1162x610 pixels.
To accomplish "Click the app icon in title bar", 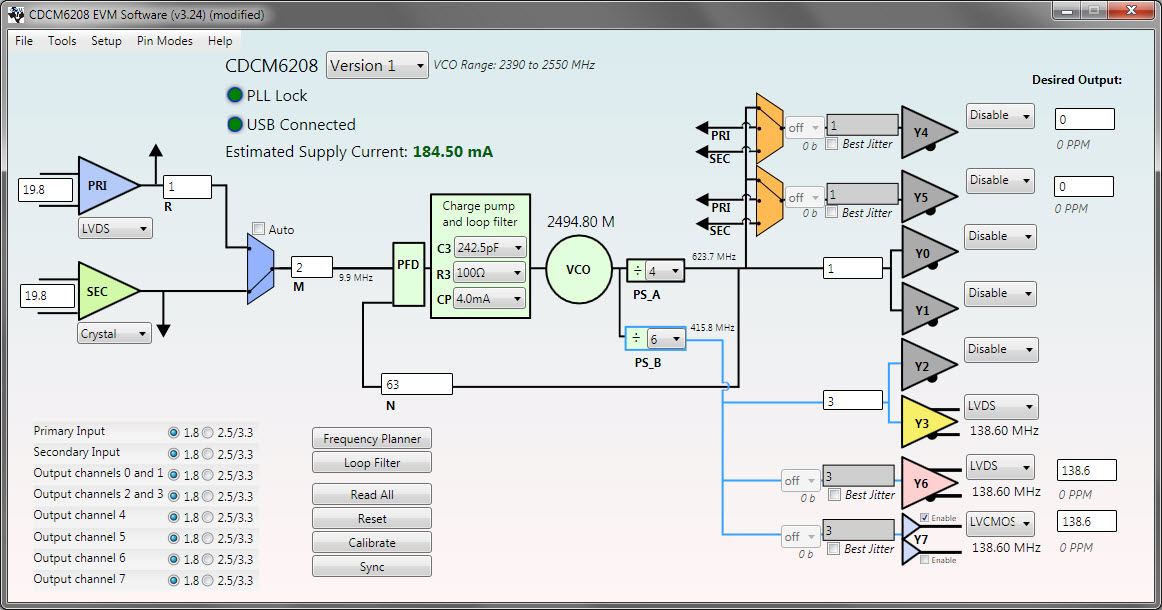I will (x=15, y=14).
